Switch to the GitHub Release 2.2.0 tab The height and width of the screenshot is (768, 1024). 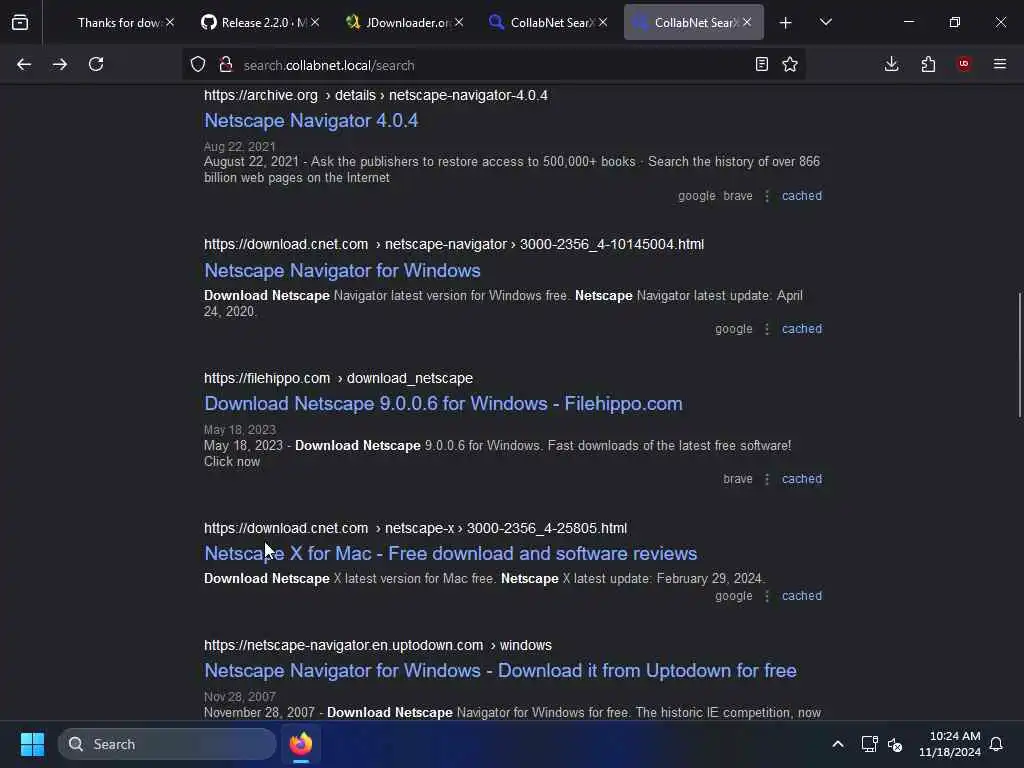[x=253, y=22]
